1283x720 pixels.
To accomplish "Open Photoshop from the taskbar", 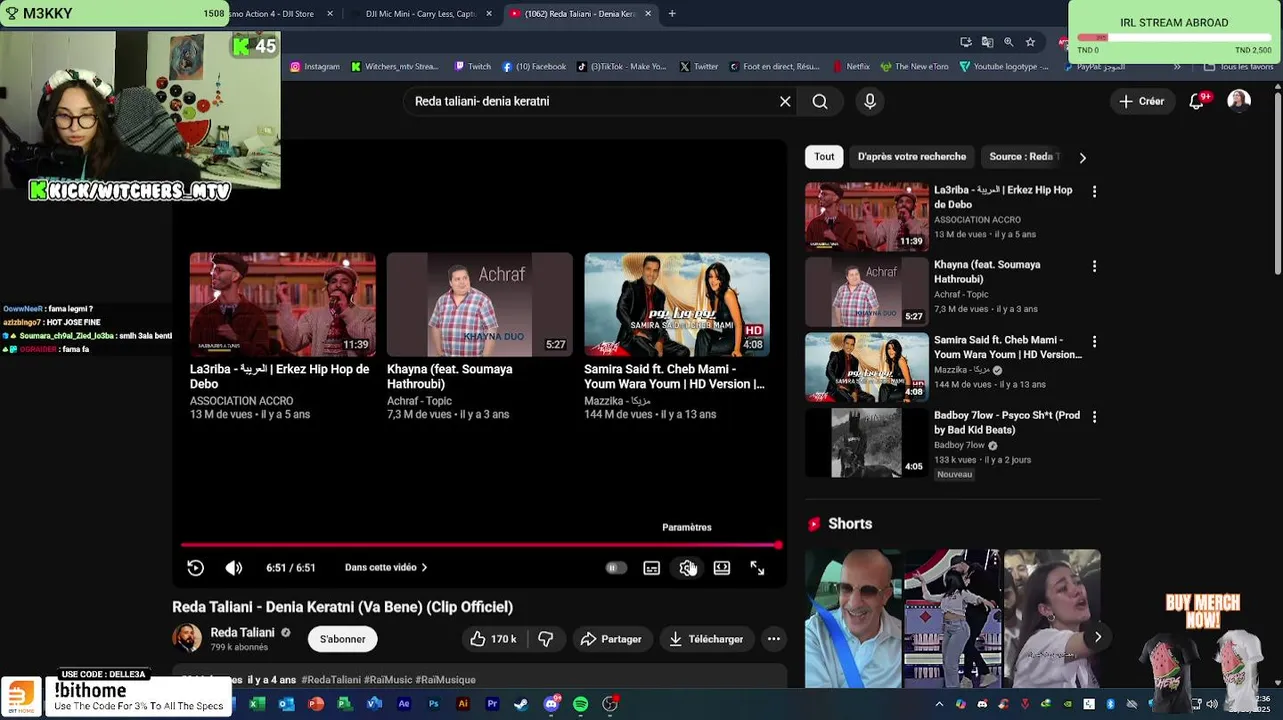I will coord(433,704).
